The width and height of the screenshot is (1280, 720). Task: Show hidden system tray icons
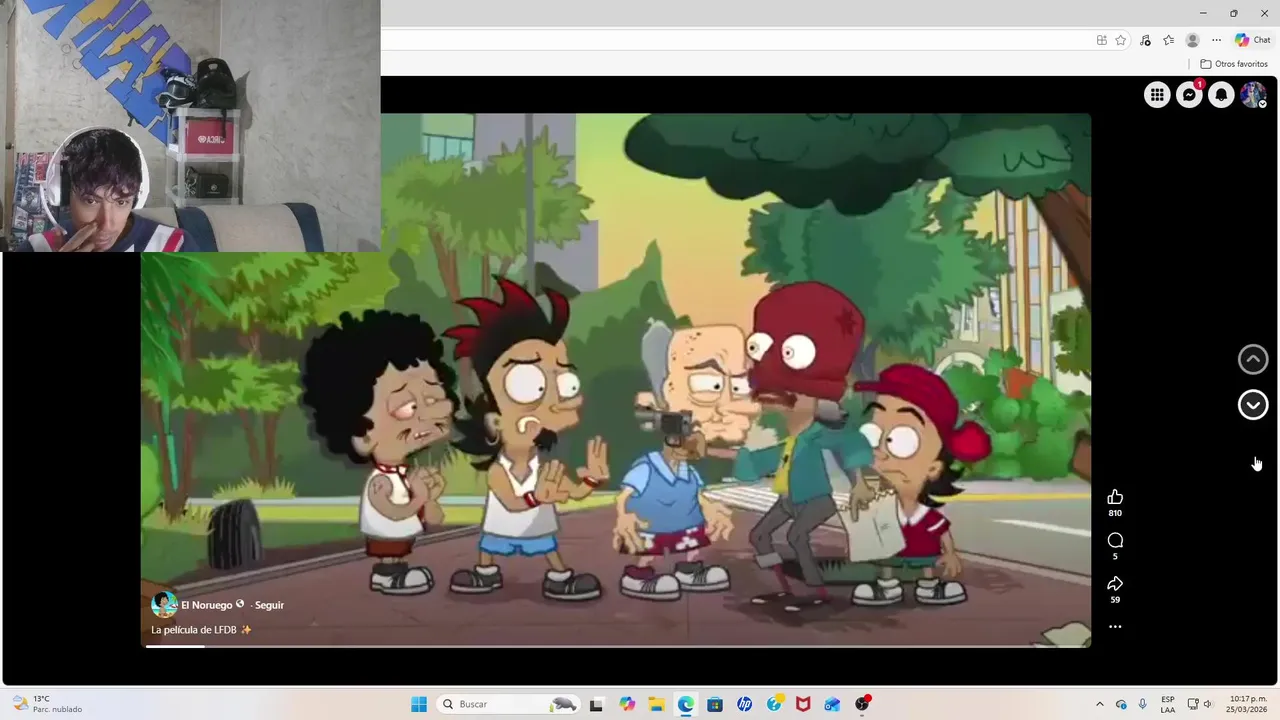pyautogui.click(x=1100, y=704)
